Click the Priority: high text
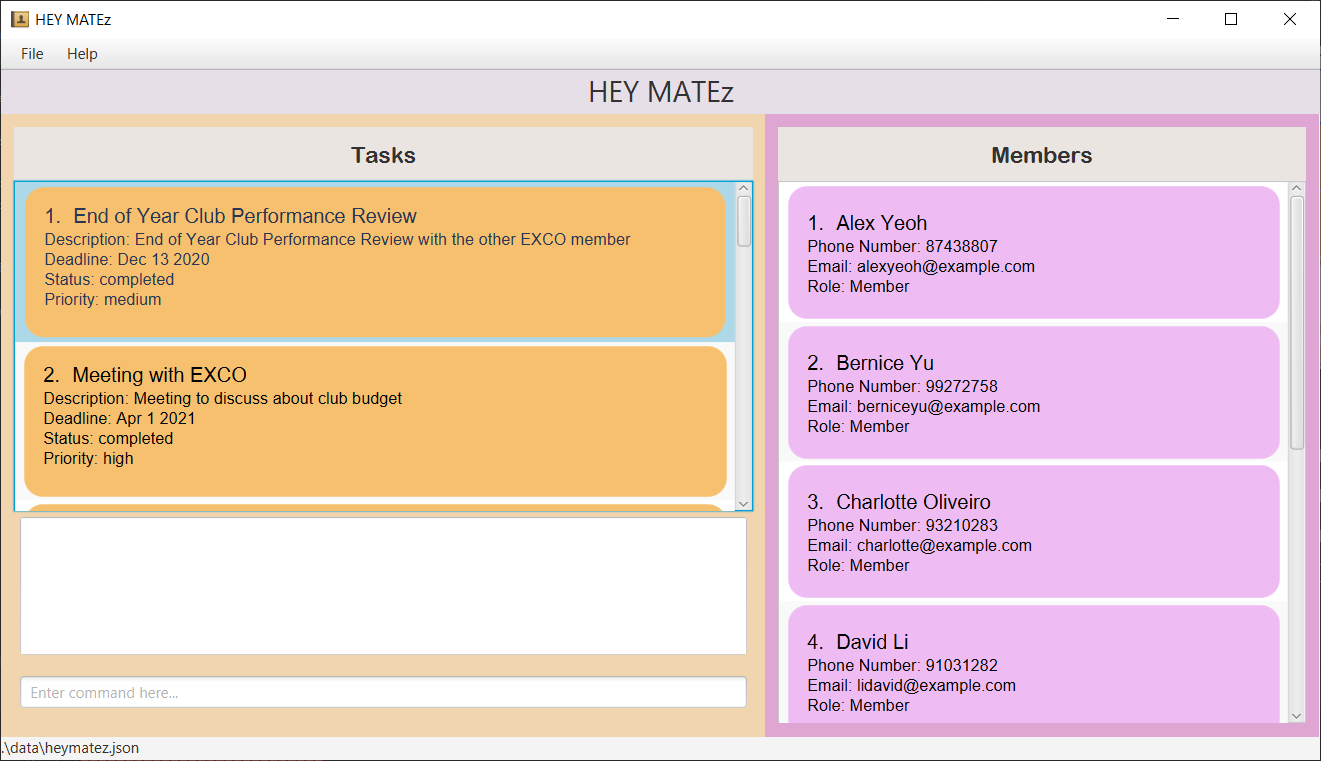The image size is (1321, 761). click(x=88, y=458)
